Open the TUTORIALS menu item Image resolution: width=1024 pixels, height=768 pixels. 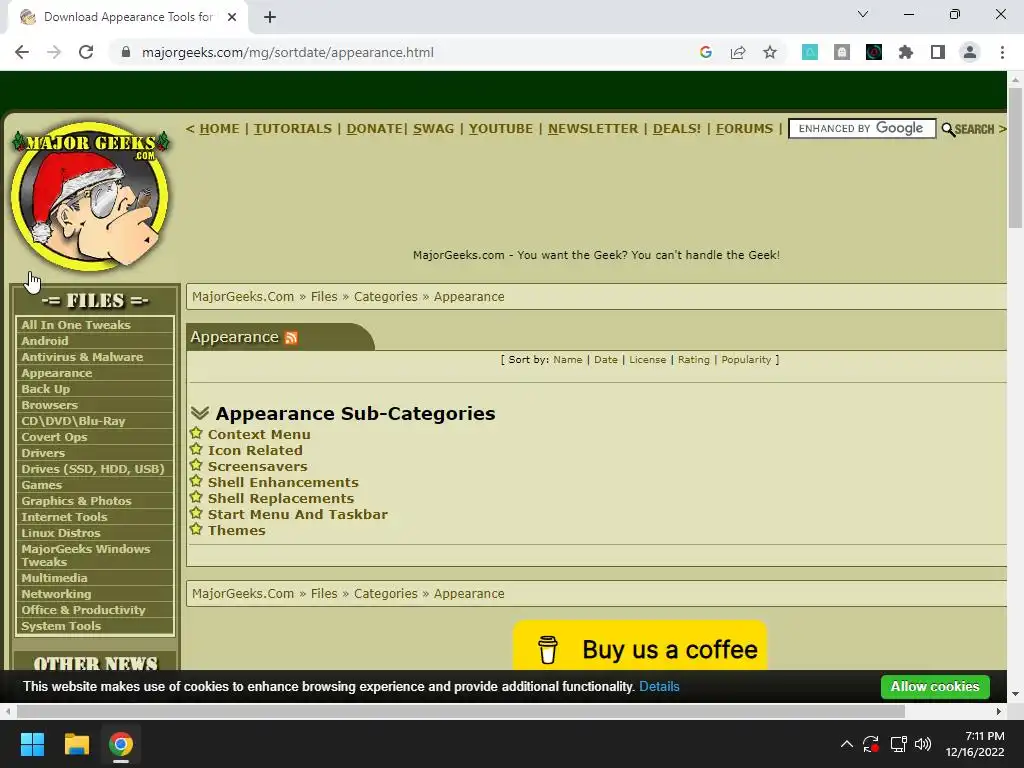[293, 129]
